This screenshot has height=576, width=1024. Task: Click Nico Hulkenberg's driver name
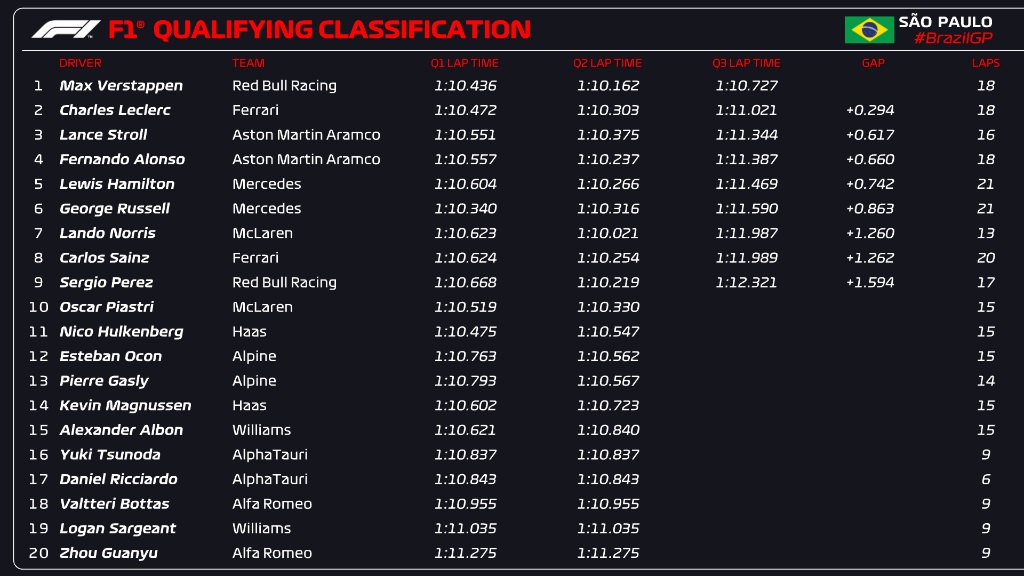121,332
